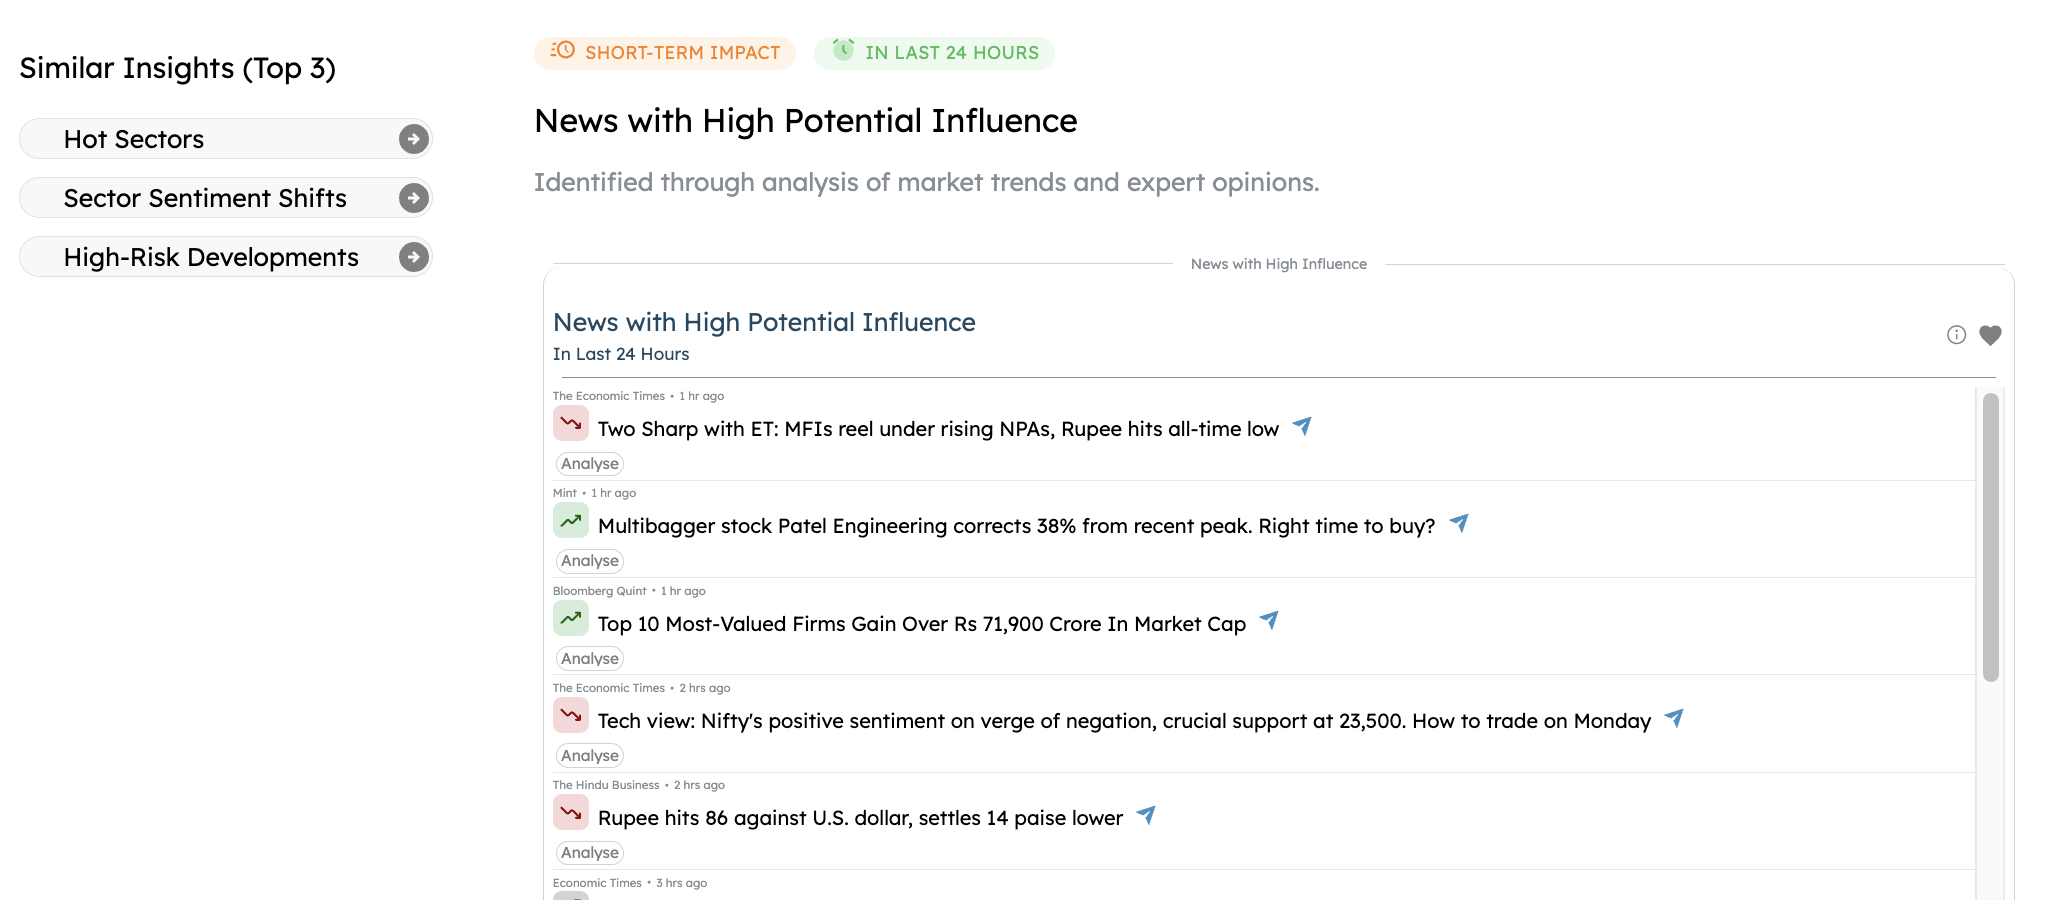2060x900 pixels.
Task: Click share arrow next to Rupee hits 86 headline
Action: 1146,816
